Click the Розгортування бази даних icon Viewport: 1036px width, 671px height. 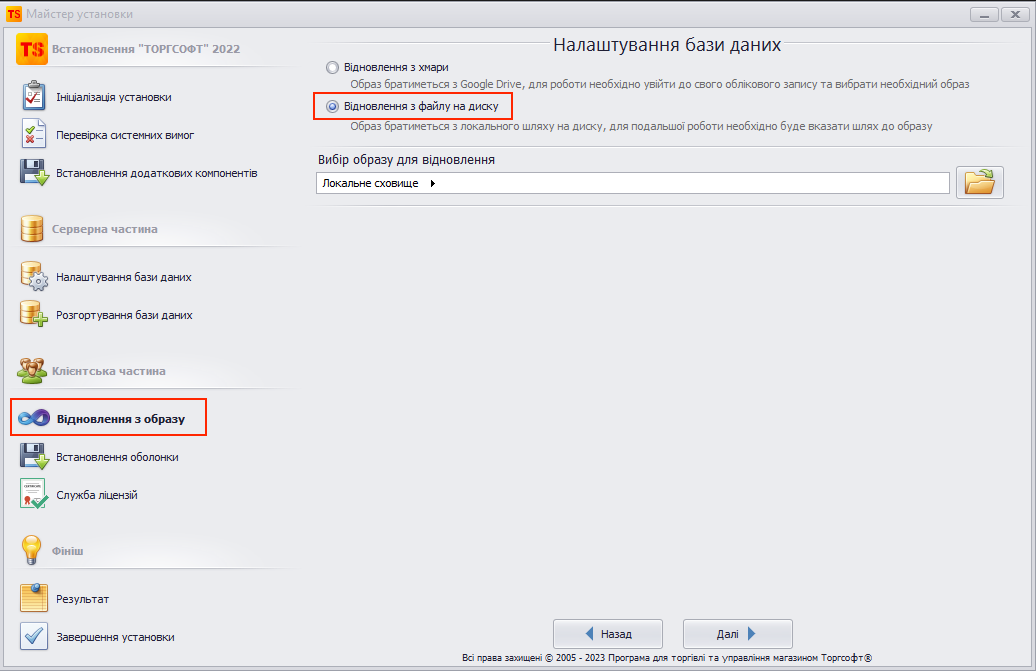[x=33, y=315]
